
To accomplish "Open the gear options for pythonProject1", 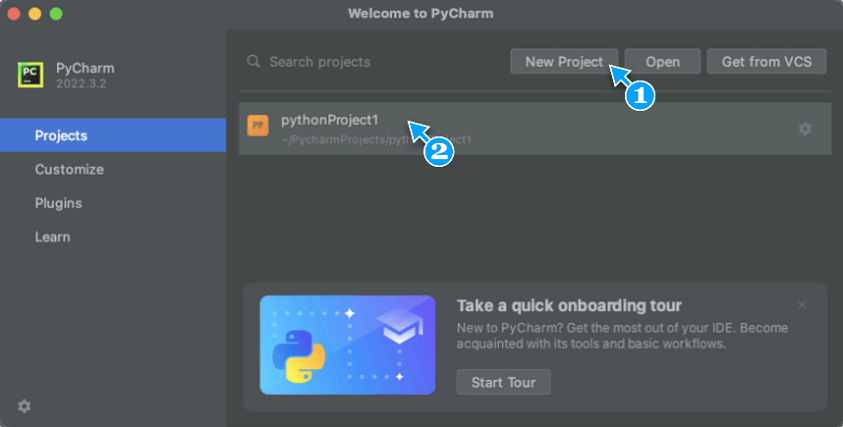I will pyautogui.click(x=805, y=129).
